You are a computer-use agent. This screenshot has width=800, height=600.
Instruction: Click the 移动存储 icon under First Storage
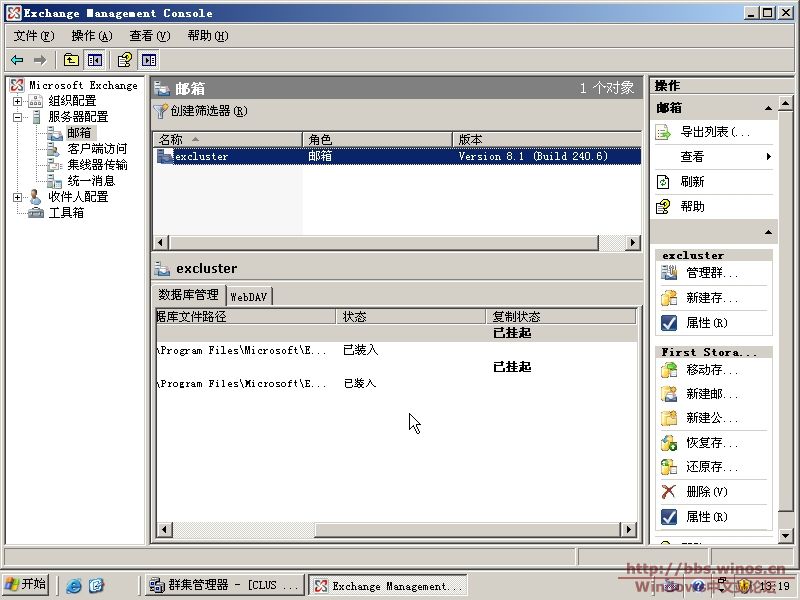(669, 370)
